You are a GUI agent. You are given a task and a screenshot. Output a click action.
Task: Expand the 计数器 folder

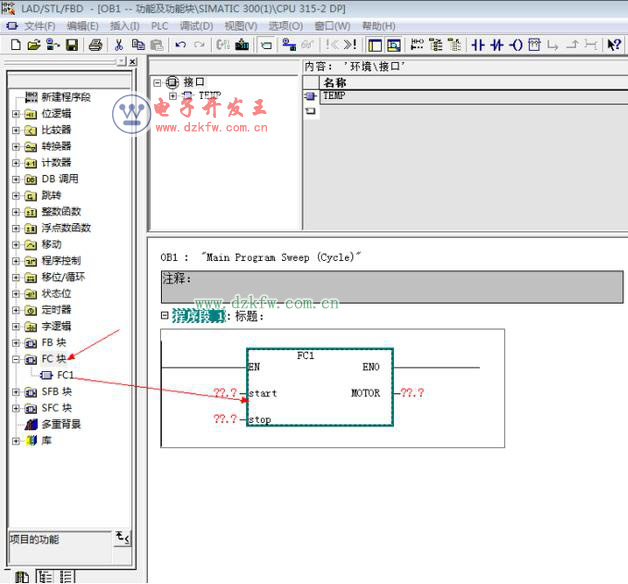pyautogui.click(x=16, y=163)
